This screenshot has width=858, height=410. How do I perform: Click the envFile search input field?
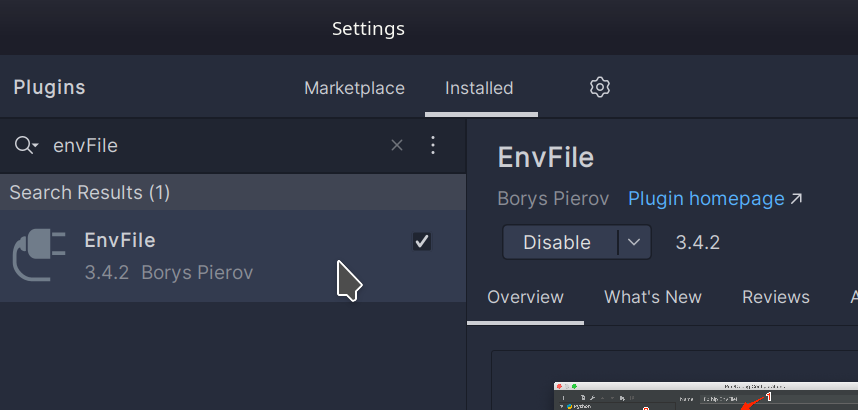pyautogui.click(x=217, y=146)
